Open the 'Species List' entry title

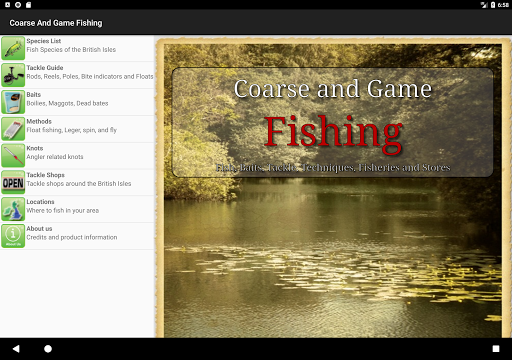pos(44,41)
